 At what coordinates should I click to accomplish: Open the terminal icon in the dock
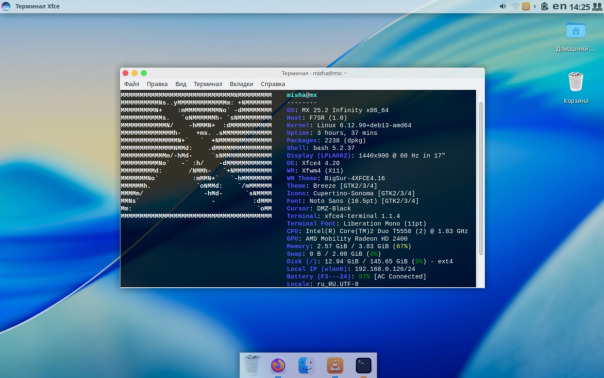pos(363,365)
